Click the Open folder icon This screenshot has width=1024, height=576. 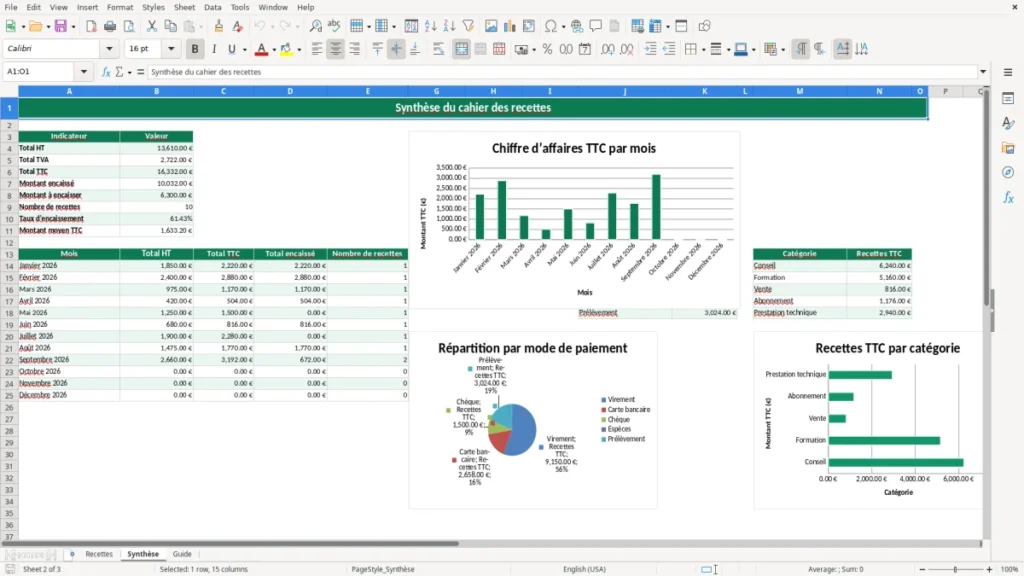35,26
